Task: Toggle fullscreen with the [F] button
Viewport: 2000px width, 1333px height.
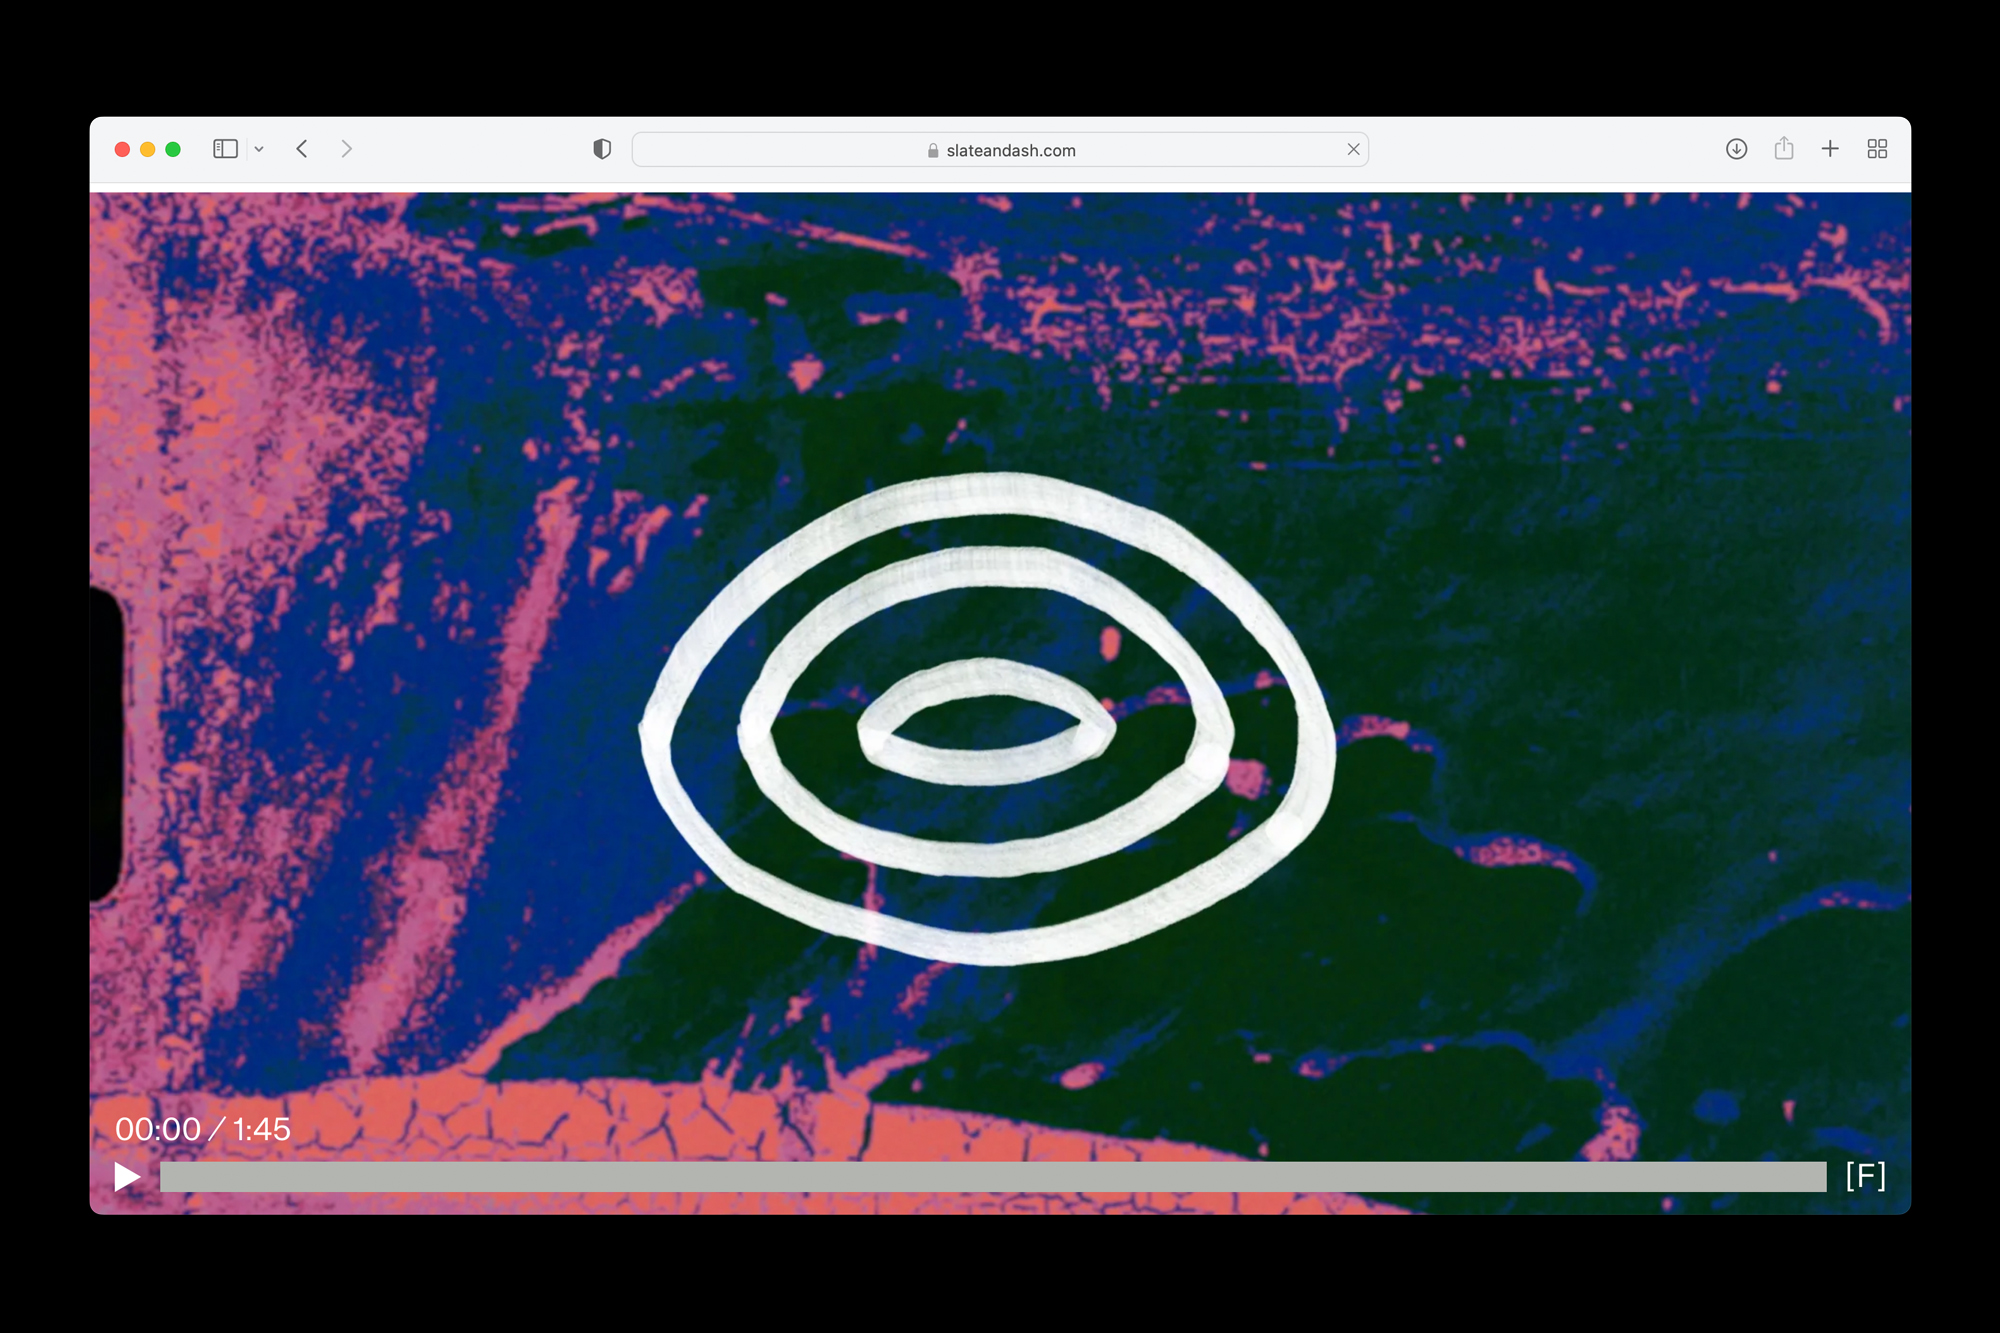Action: click(1865, 1176)
